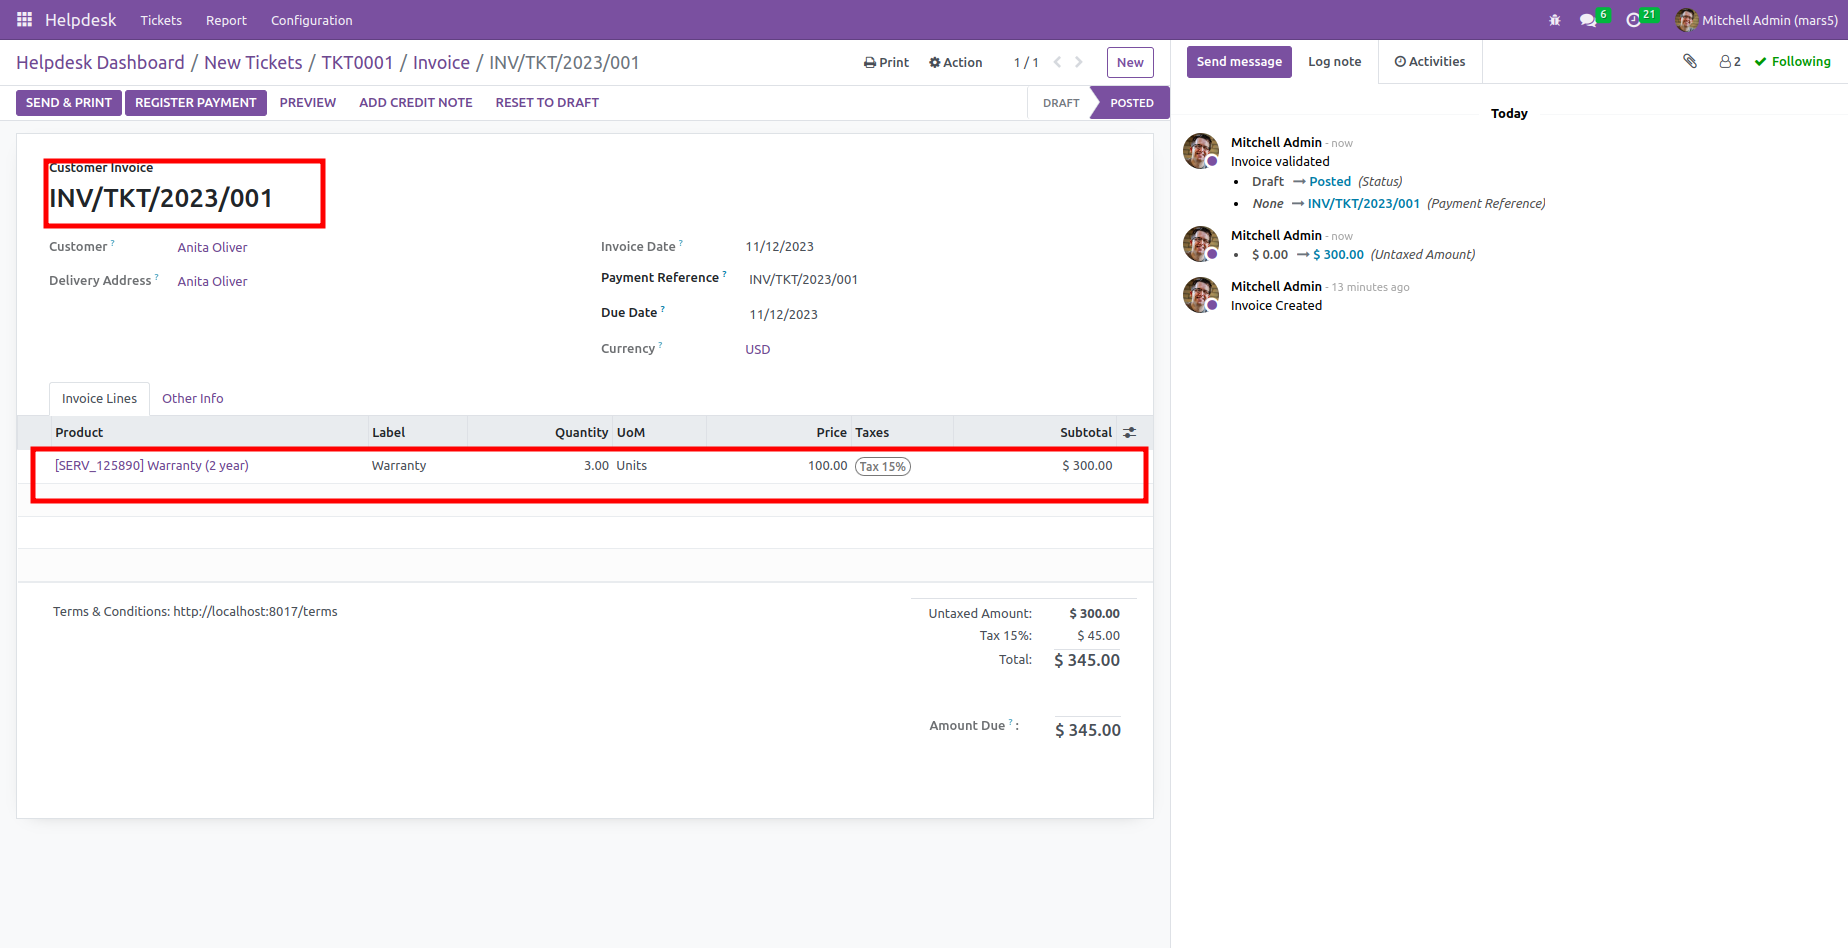Open the followers count icon
Viewport: 1848px width, 948px height.
pyautogui.click(x=1729, y=62)
